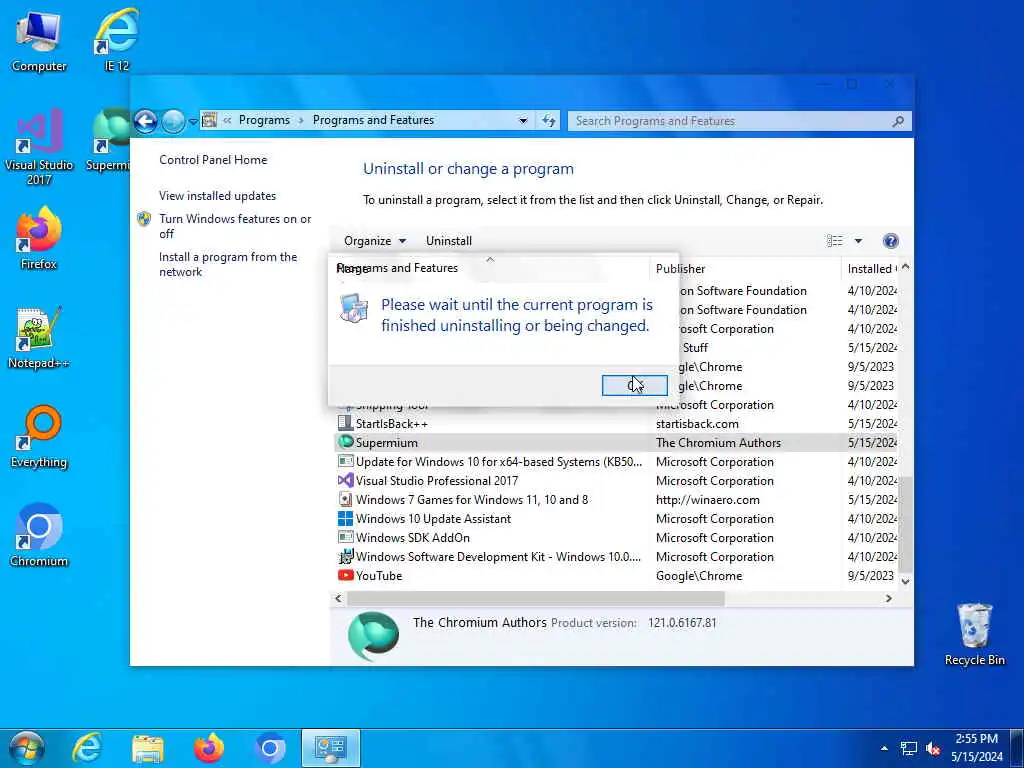Click the startisback.com publisher cell

pyautogui.click(x=697, y=424)
